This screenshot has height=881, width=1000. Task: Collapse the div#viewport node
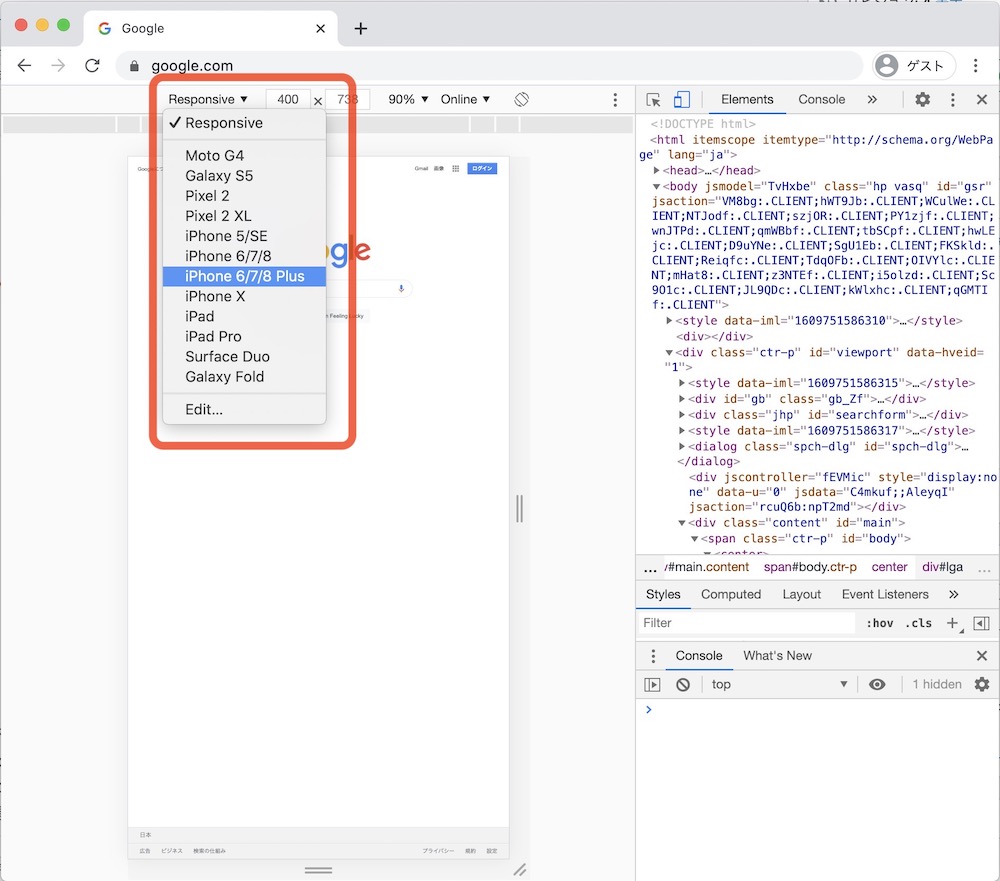tap(669, 352)
